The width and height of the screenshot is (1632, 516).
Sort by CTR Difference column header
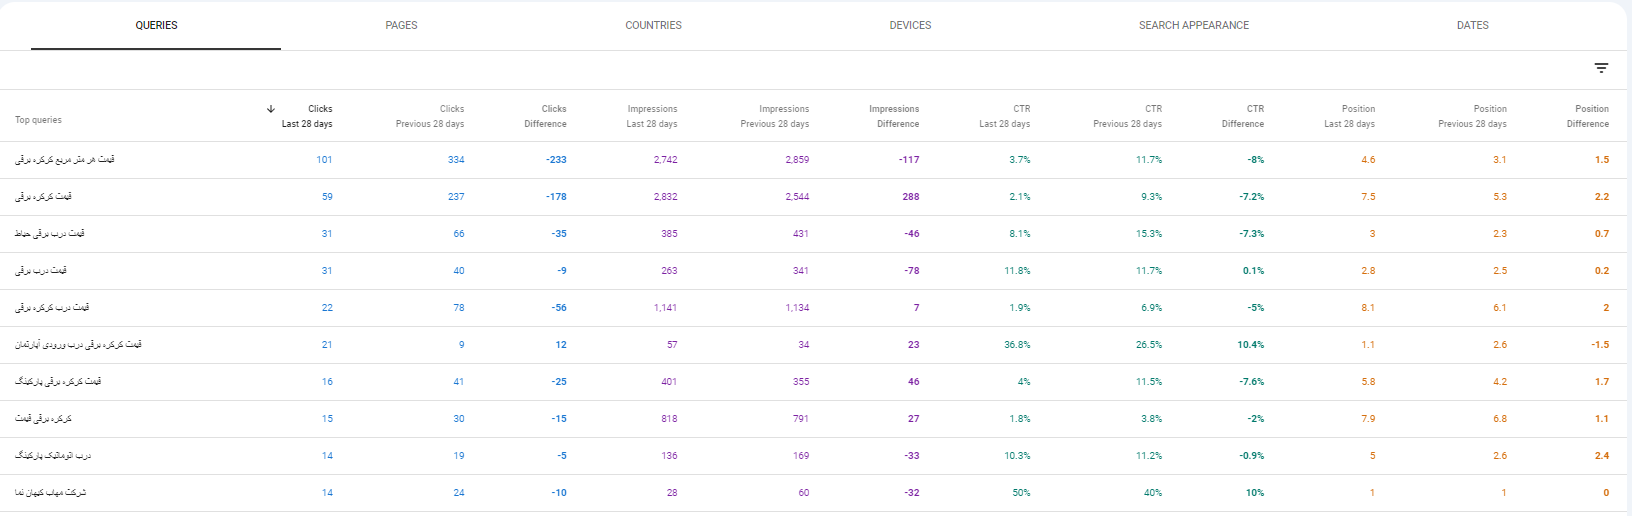pos(1243,116)
